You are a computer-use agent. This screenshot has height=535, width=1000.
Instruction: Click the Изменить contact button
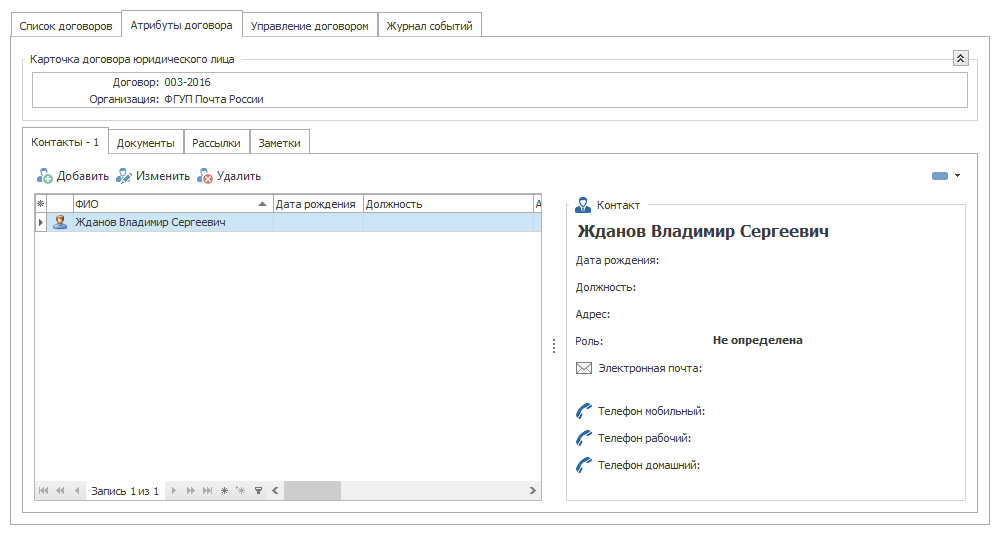click(x=153, y=176)
